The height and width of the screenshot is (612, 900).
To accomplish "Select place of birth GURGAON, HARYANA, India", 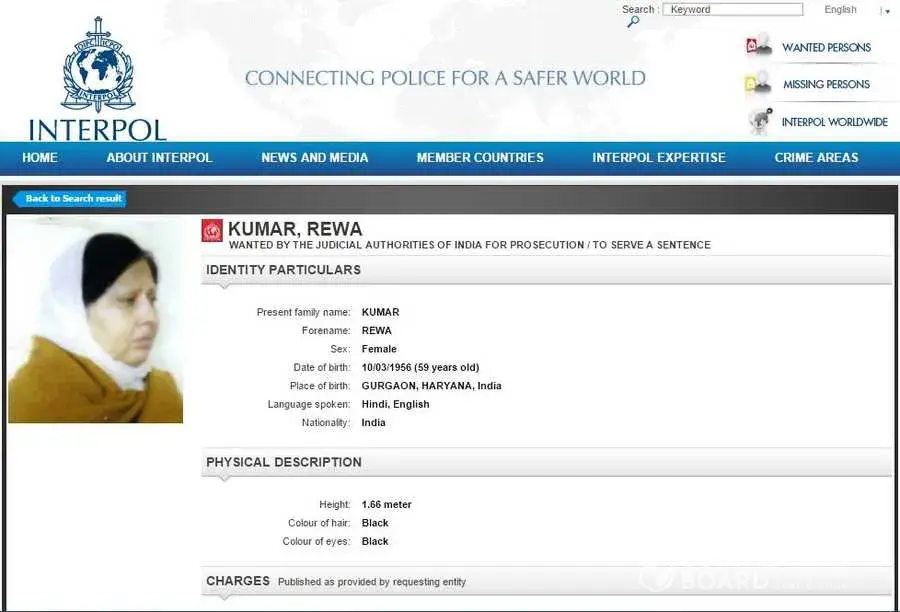I will coord(431,386).
